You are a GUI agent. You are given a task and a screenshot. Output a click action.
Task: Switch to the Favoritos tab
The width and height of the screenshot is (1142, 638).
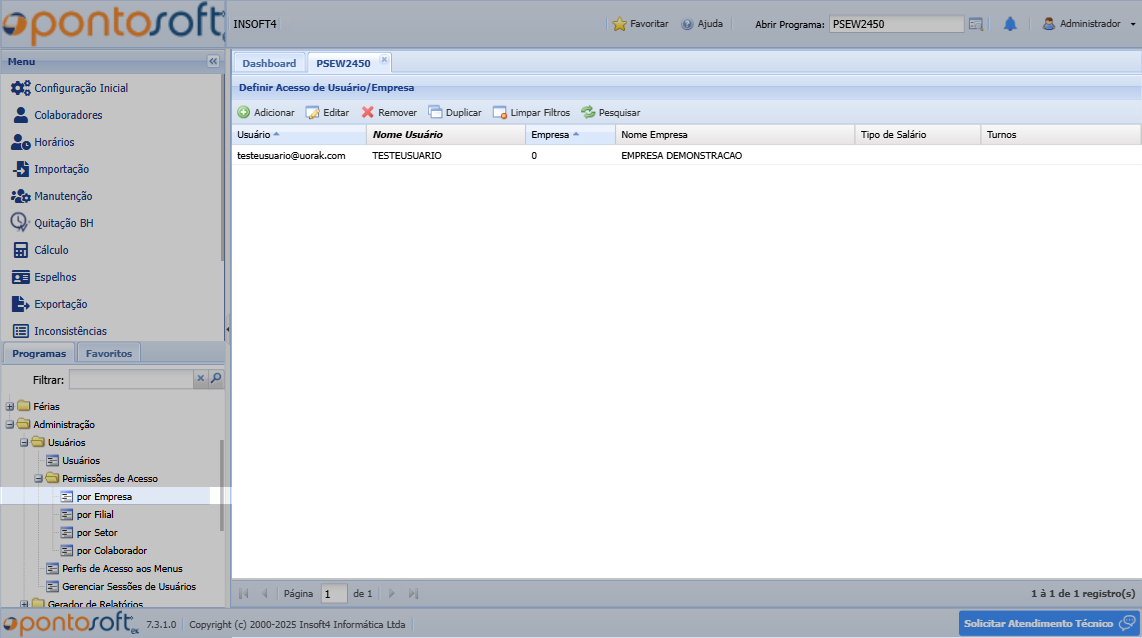(x=108, y=353)
